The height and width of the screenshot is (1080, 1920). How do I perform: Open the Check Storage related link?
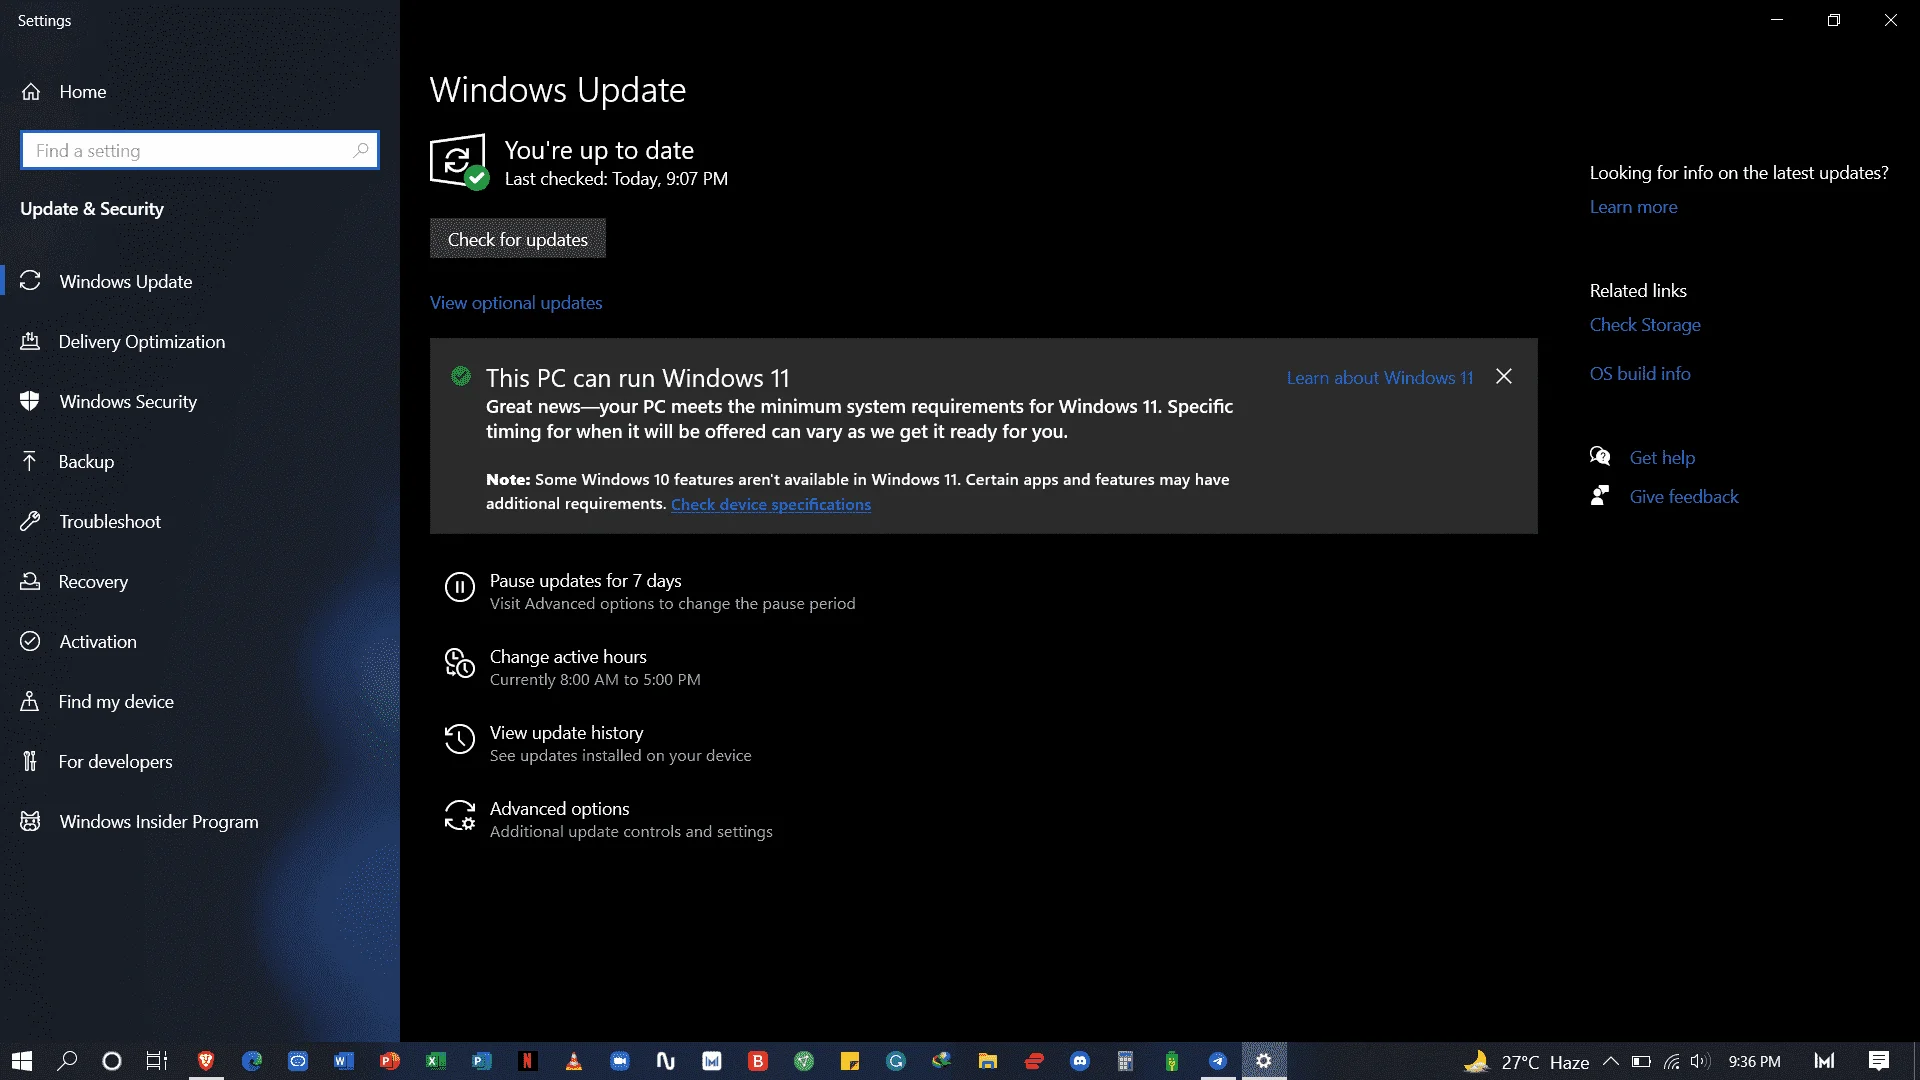(x=1645, y=325)
